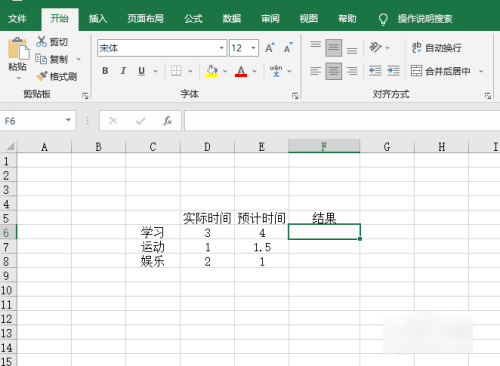Select row 7 header
Image resolution: width=500 pixels, height=366 pixels.
point(7,247)
